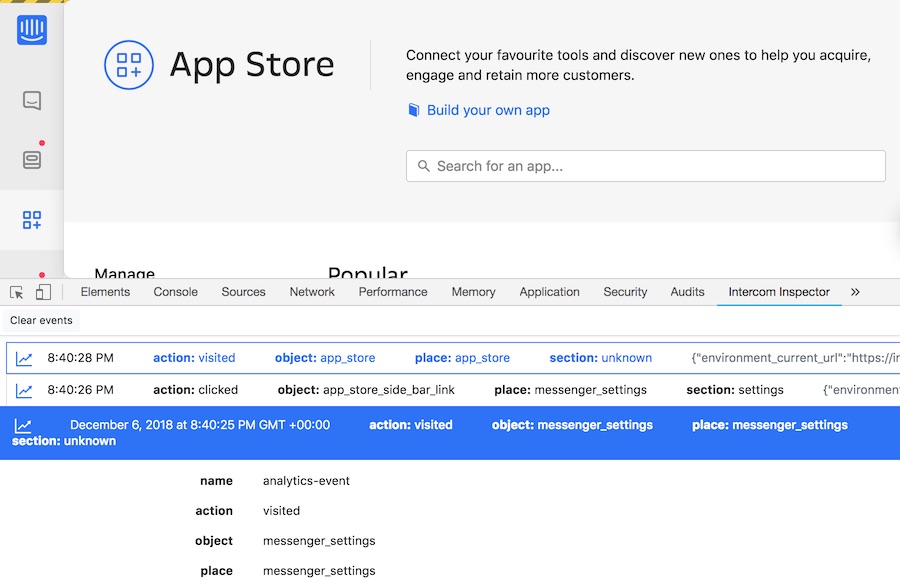
Task: Click chart icon of the 8:40:28 PM event
Action: click(24, 358)
